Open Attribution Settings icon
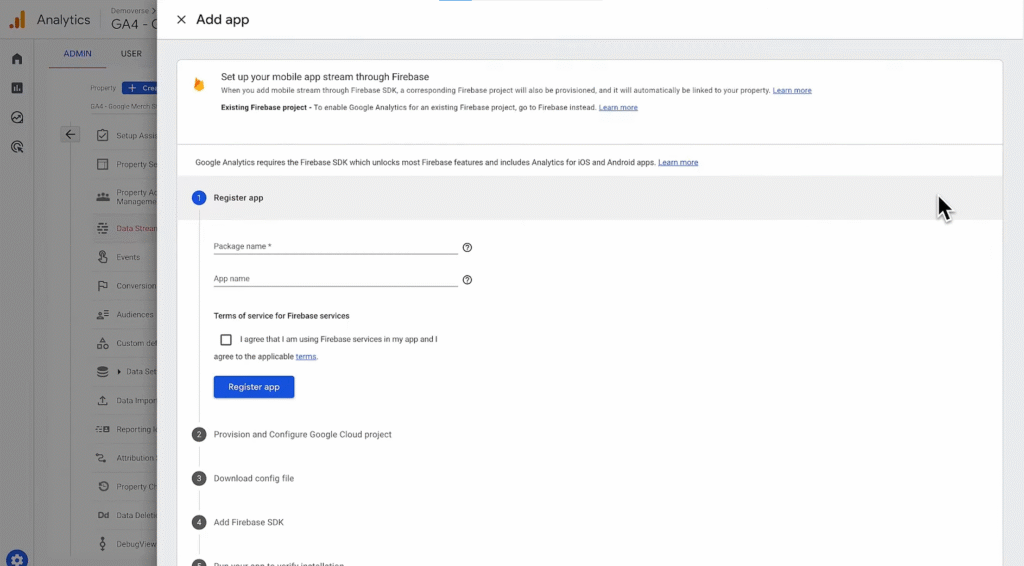The height and width of the screenshot is (566, 1024). coord(101,458)
